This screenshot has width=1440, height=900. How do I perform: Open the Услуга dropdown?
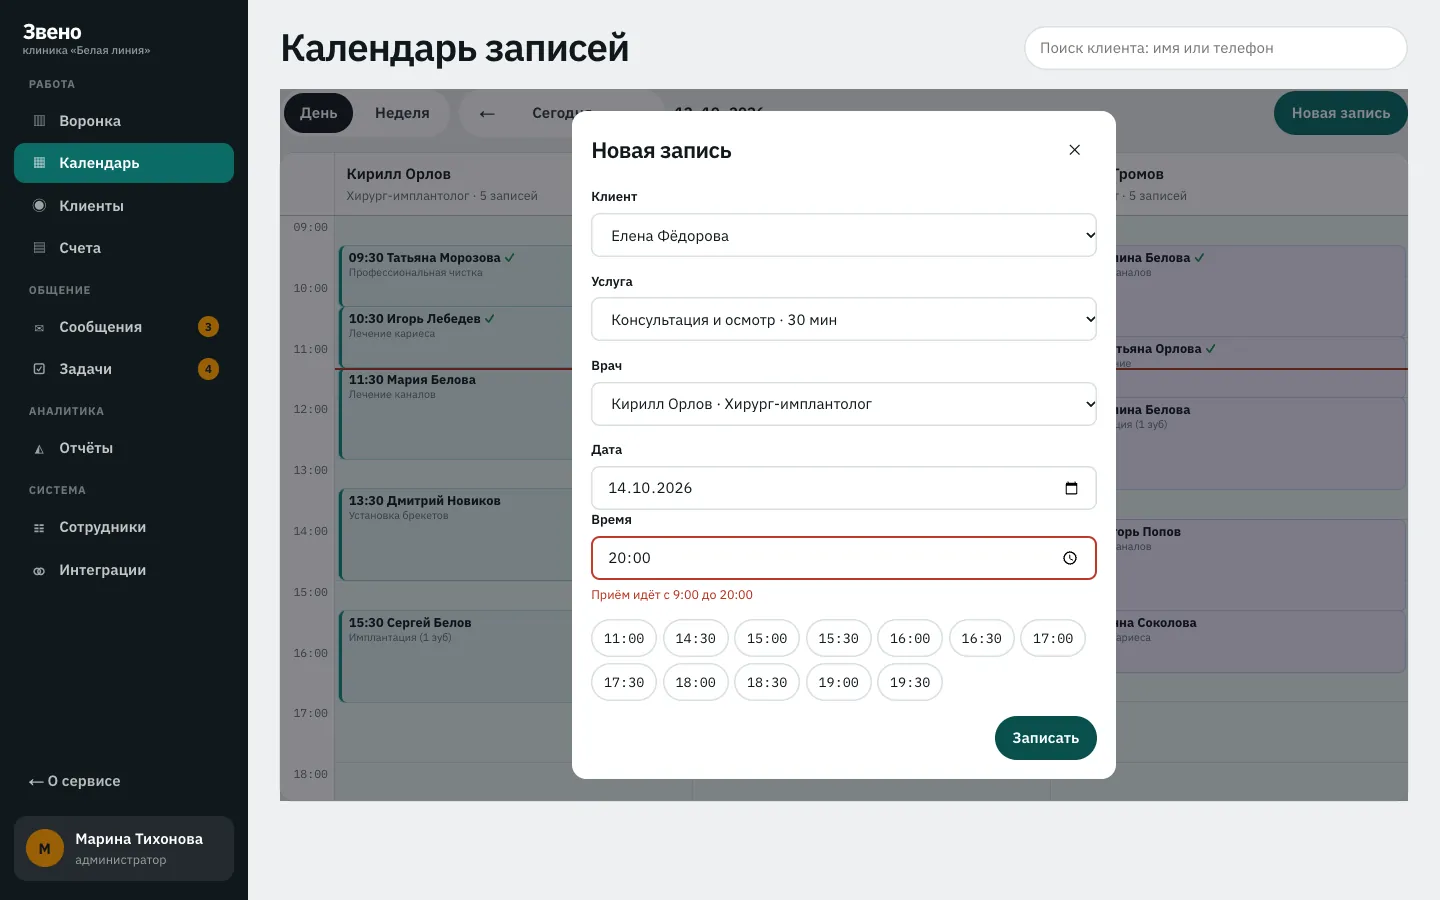point(844,319)
